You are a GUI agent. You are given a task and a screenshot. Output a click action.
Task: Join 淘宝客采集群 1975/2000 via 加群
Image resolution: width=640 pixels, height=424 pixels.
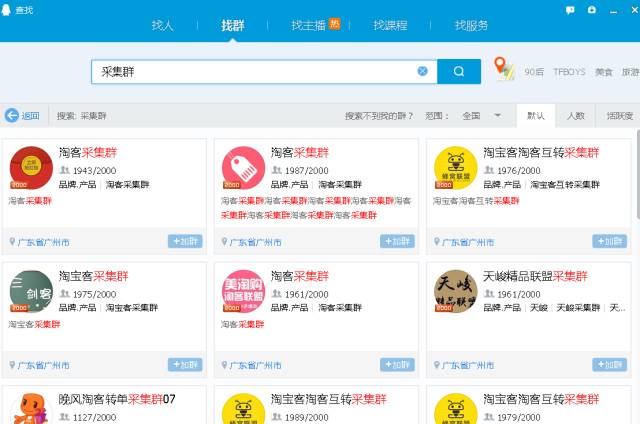185,364
